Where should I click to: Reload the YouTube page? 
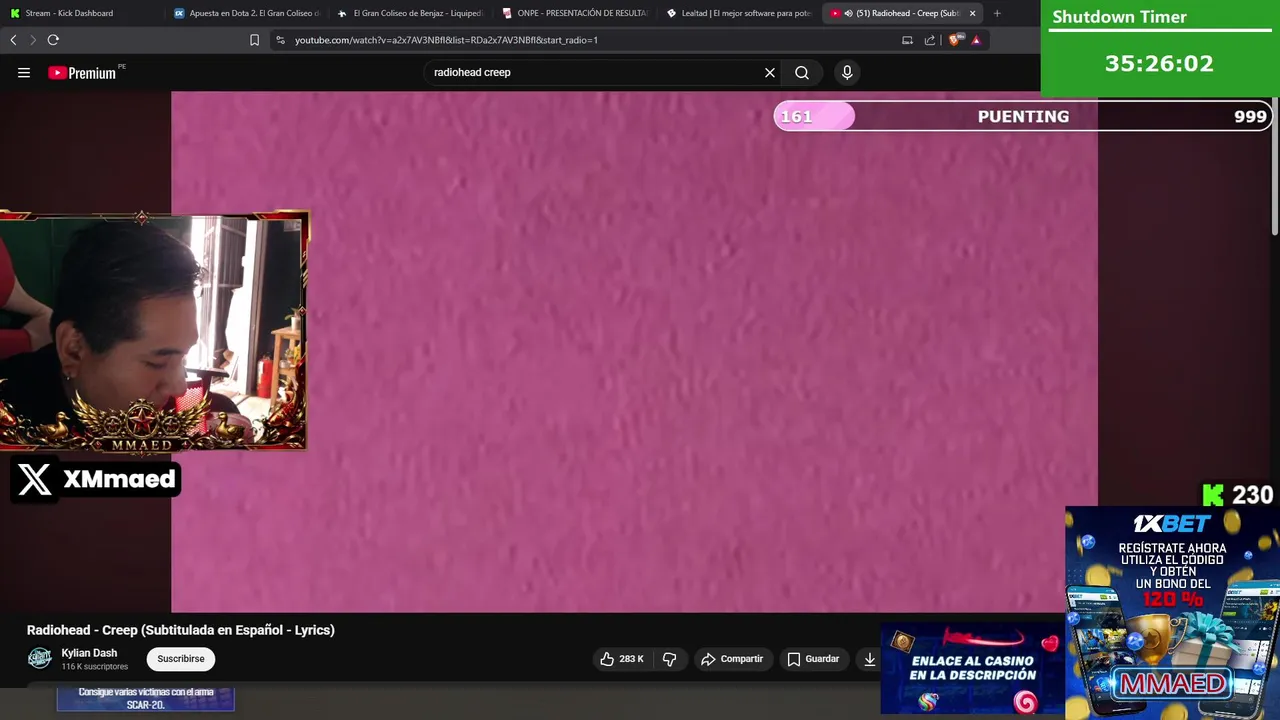click(53, 40)
